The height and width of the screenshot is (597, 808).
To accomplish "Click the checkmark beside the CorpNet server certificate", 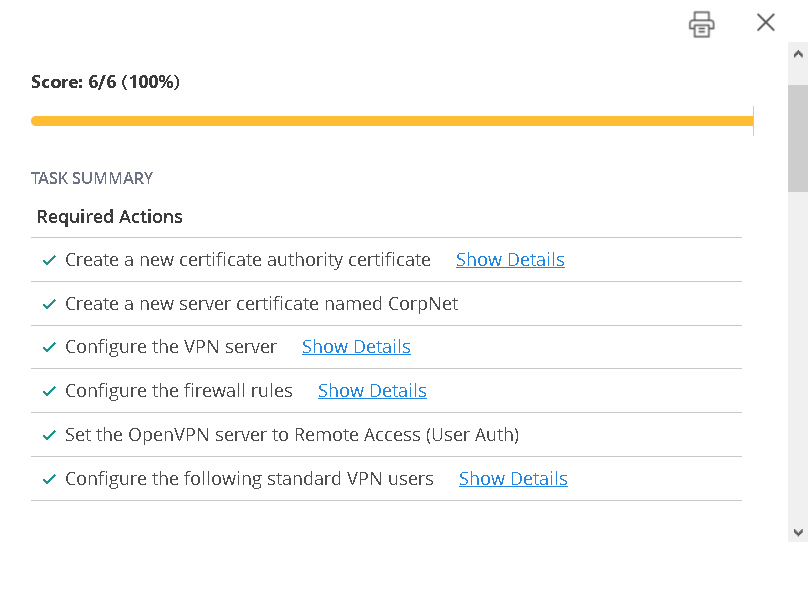I will click(x=49, y=304).
